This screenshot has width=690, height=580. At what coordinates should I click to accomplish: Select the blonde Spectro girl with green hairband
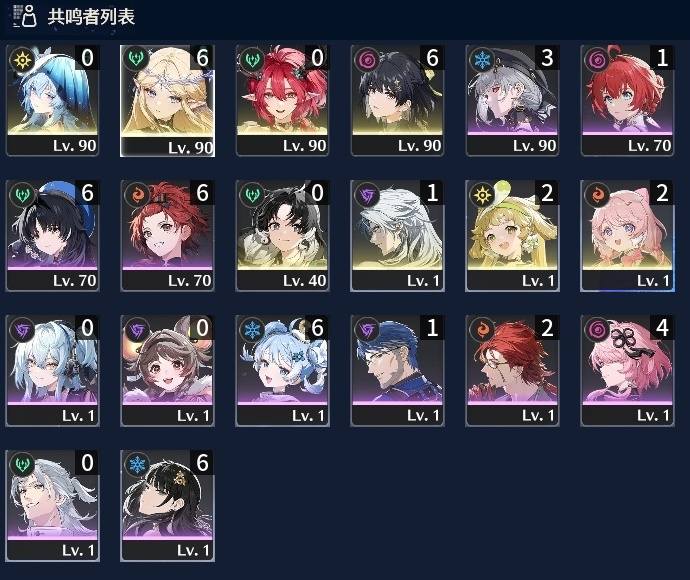[x=512, y=235]
